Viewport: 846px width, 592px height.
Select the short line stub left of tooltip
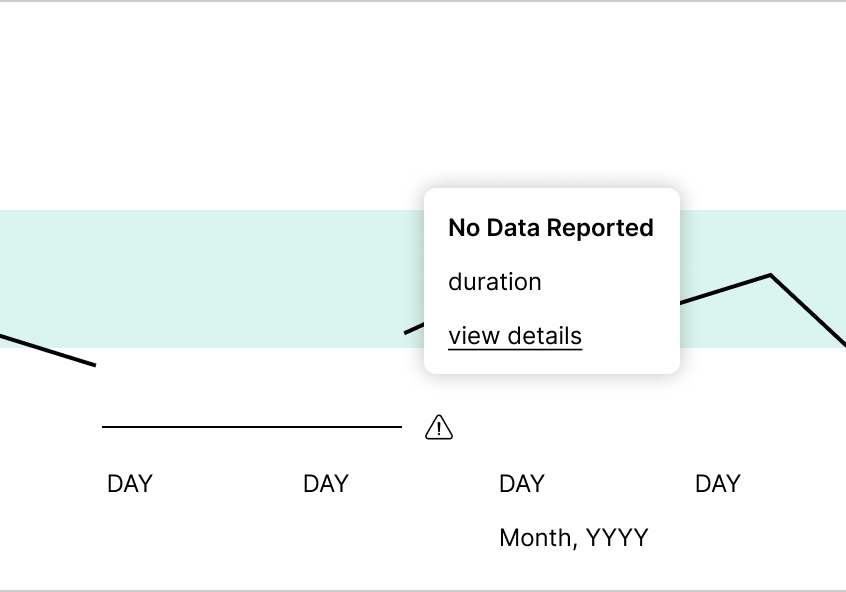(x=414, y=328)
